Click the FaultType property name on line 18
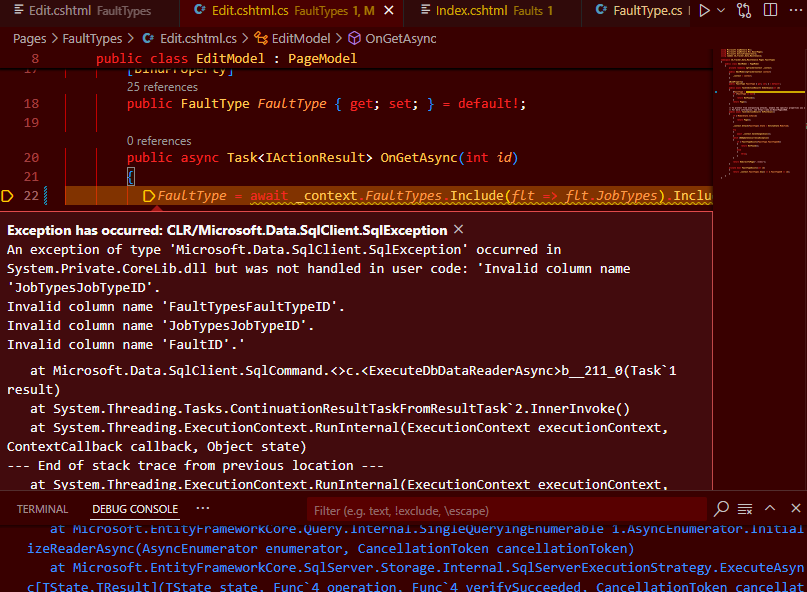This screenshot has height=592, width=807. [x=292, y=103]
